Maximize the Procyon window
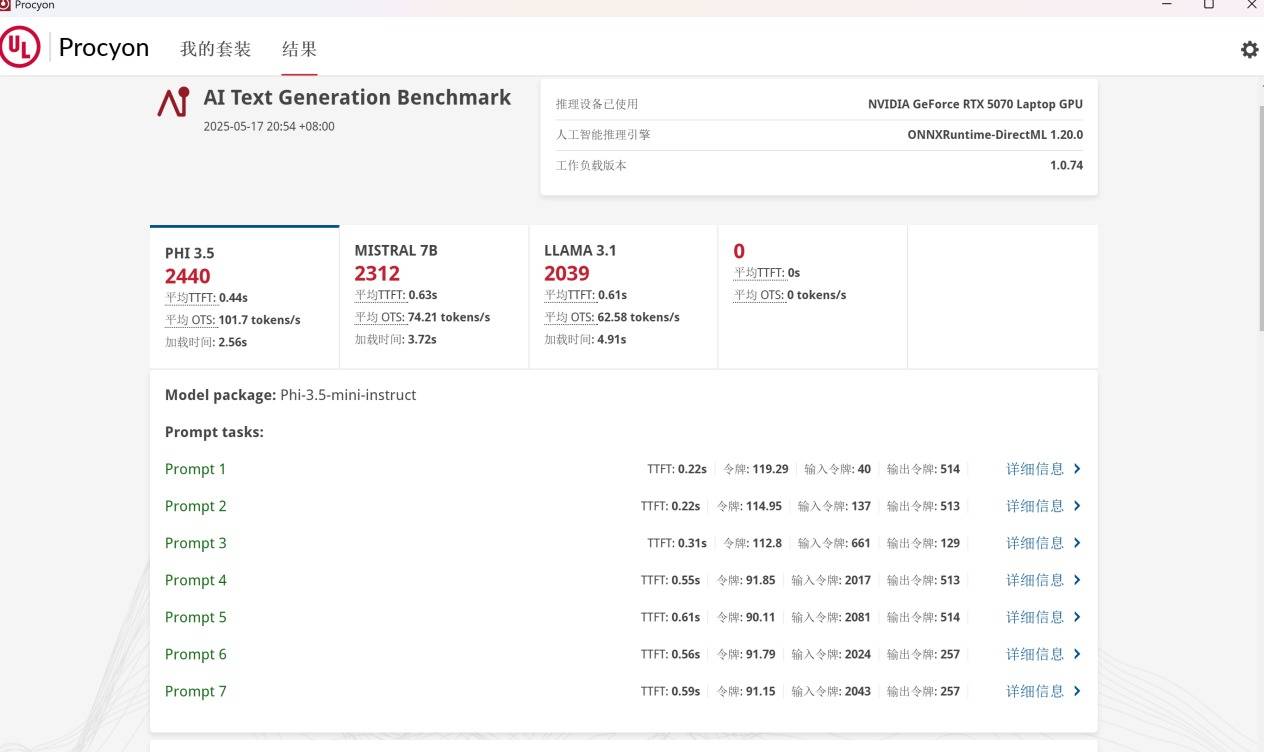This screenshot has width=1264, height=752. (1208, 5)
